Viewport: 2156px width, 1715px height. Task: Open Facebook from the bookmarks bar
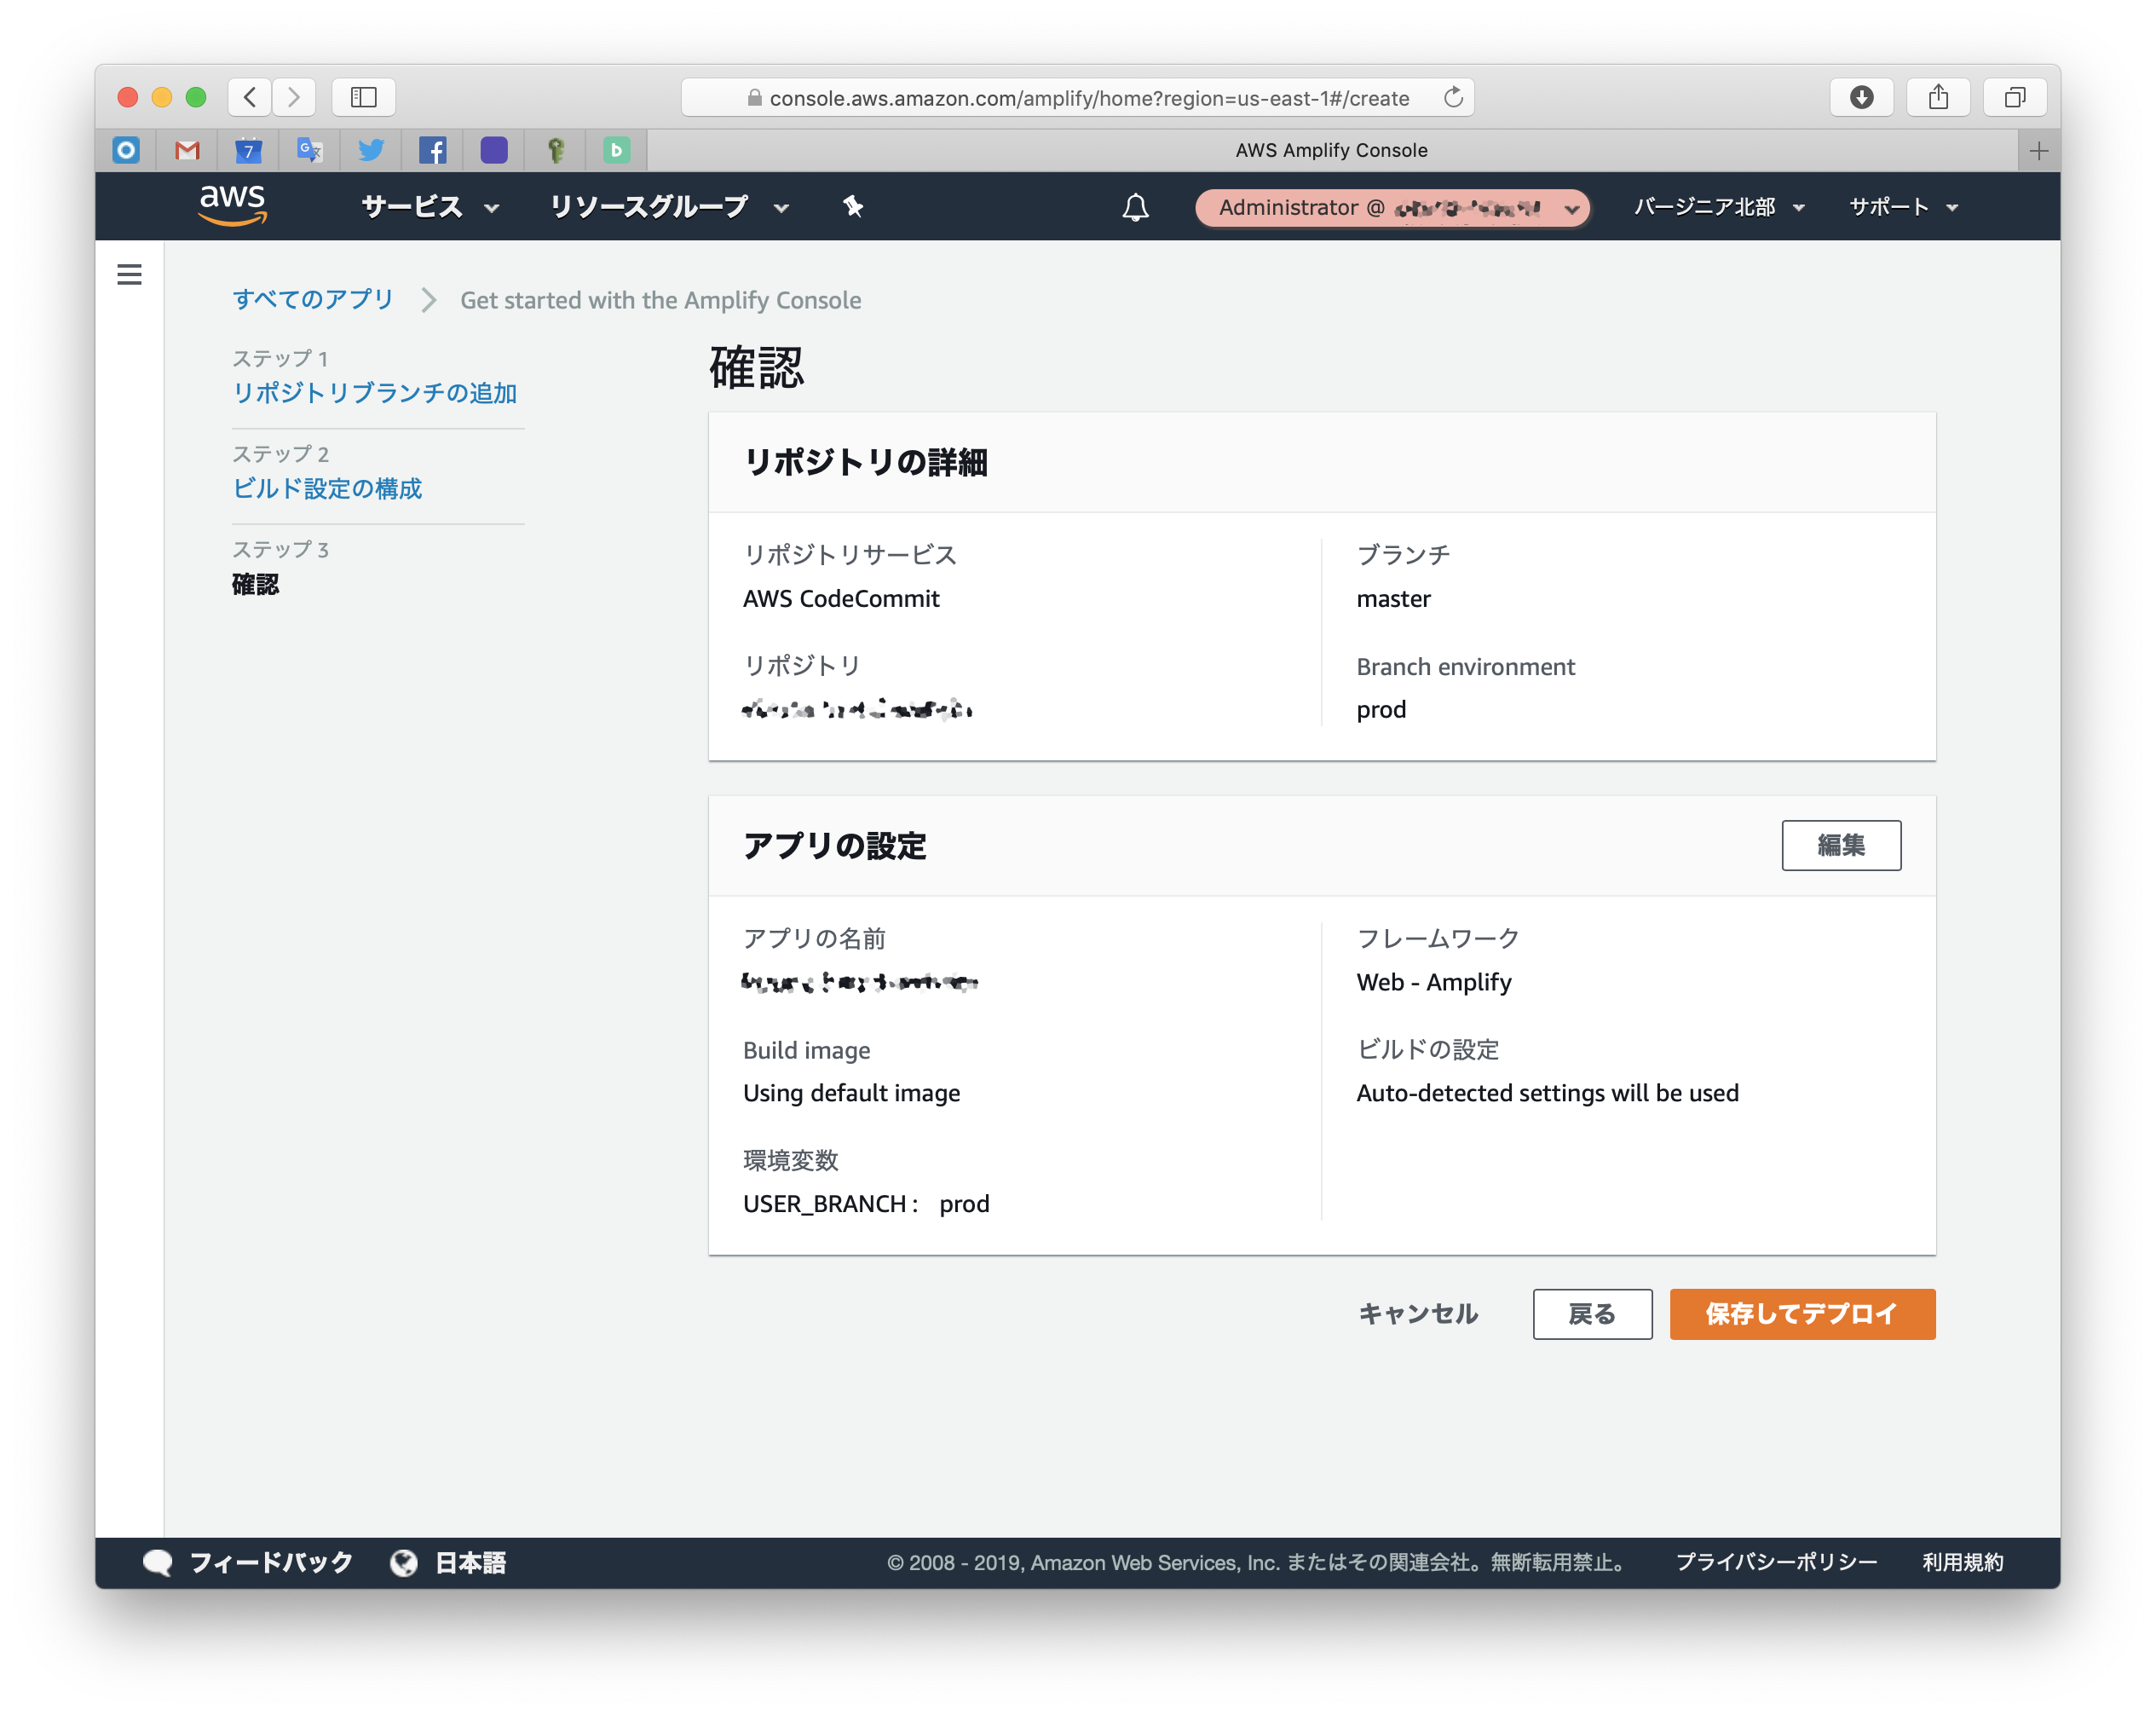[433, 150]
